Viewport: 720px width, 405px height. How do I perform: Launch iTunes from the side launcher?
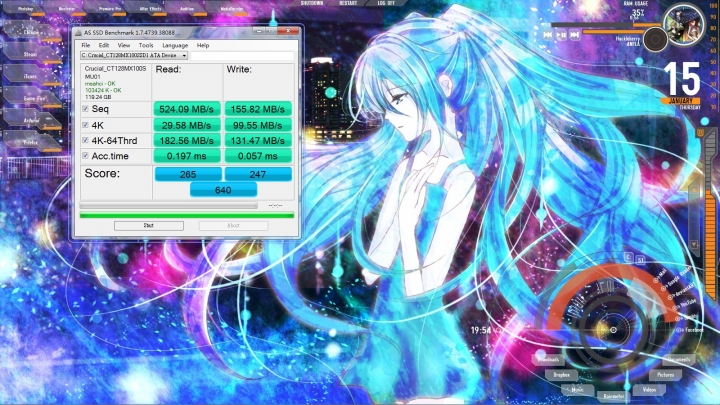click(x=31, y=76)
